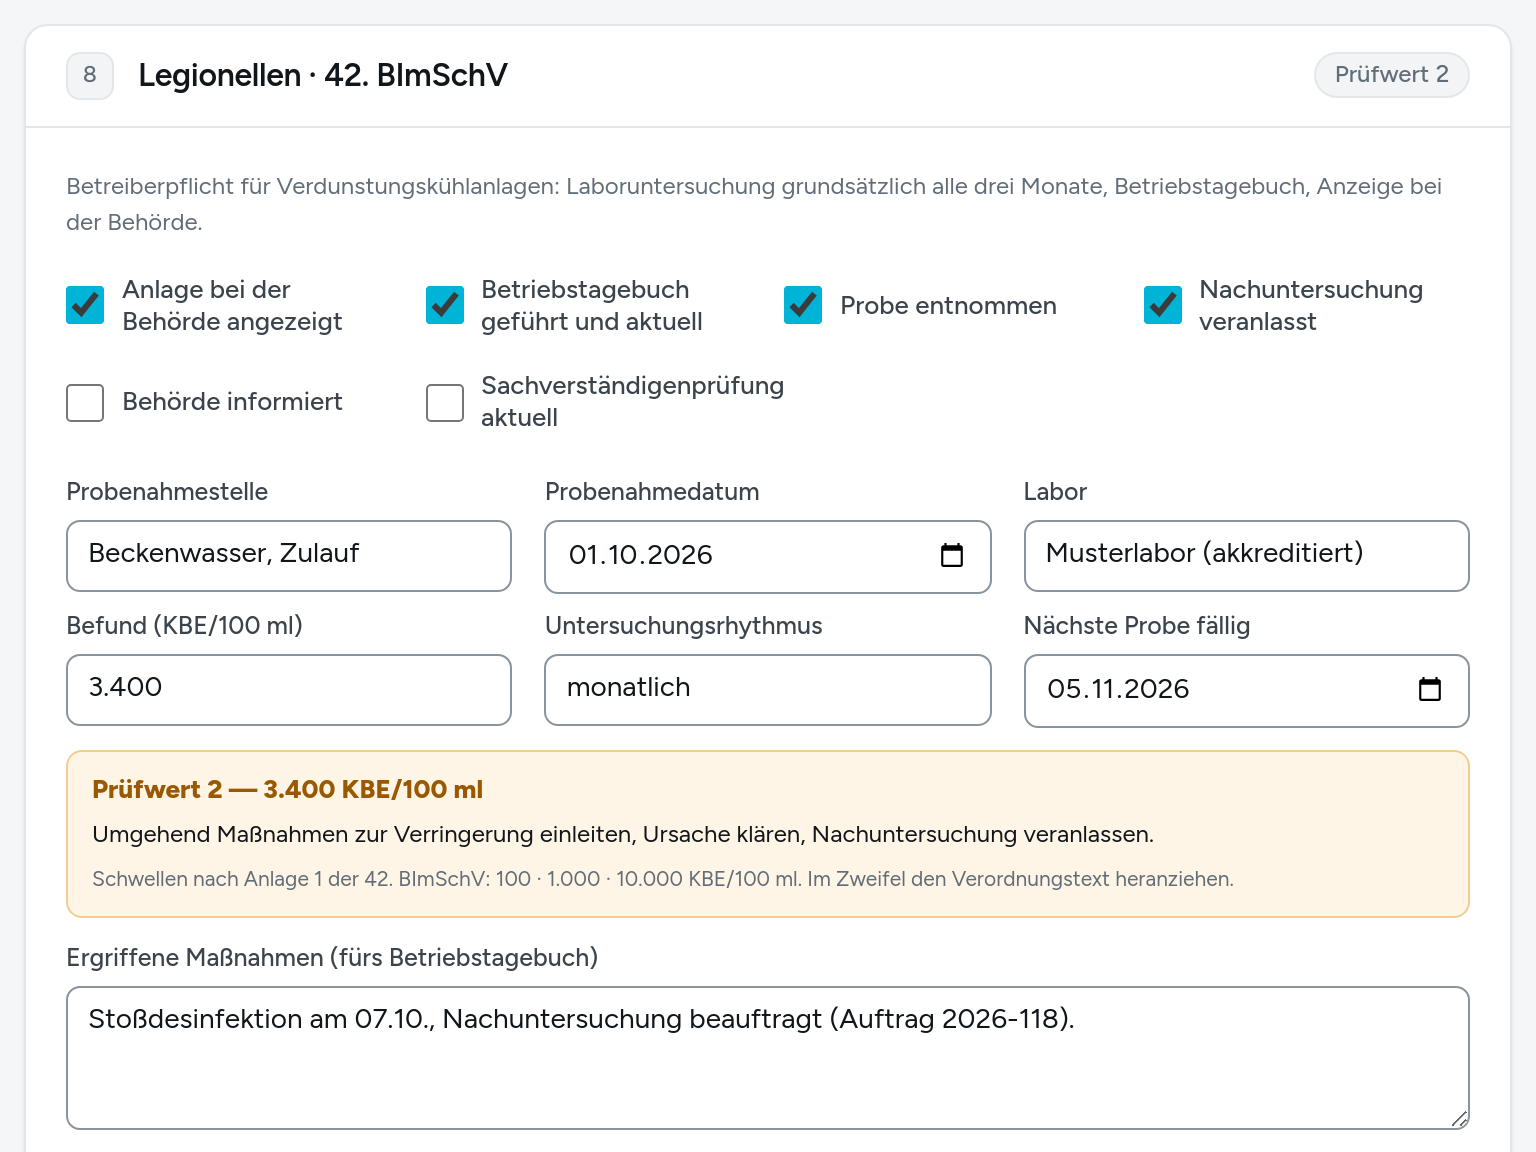Click the Probenahmedatum label
The width and height of the screenshot is (1536, 1152).
(652, 492)
